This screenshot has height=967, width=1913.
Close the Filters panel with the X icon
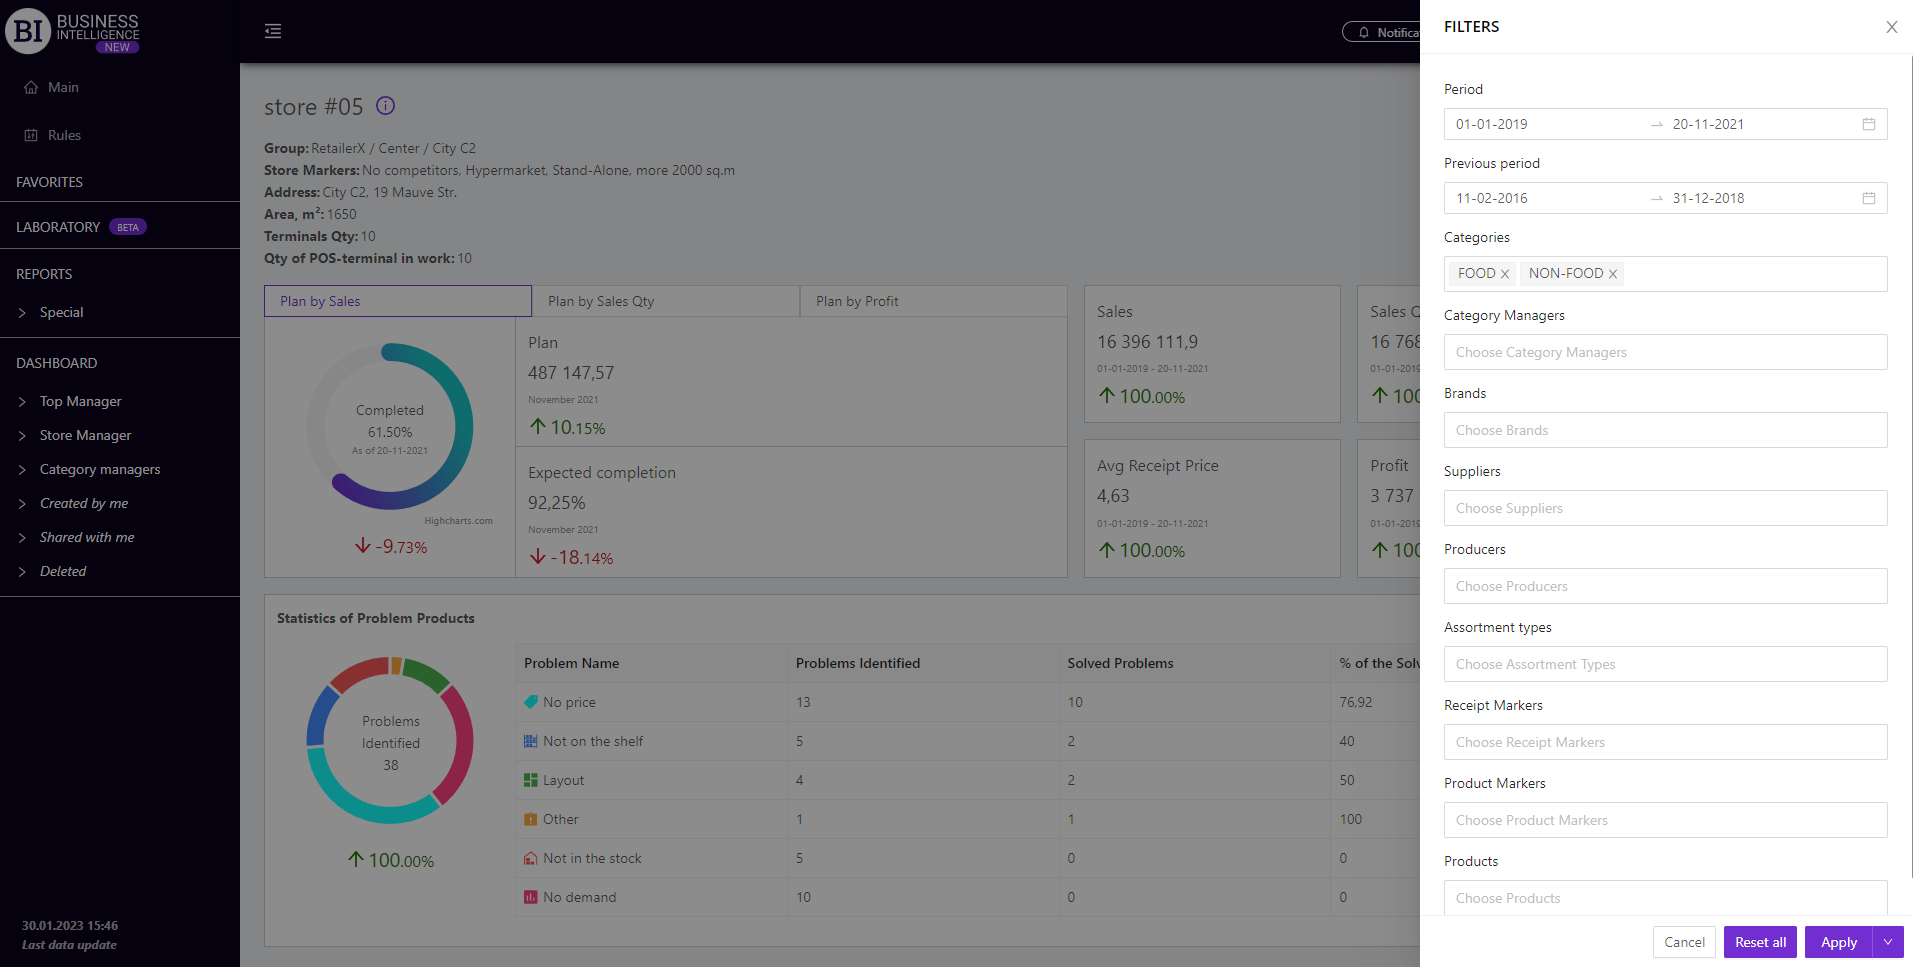1891,27
